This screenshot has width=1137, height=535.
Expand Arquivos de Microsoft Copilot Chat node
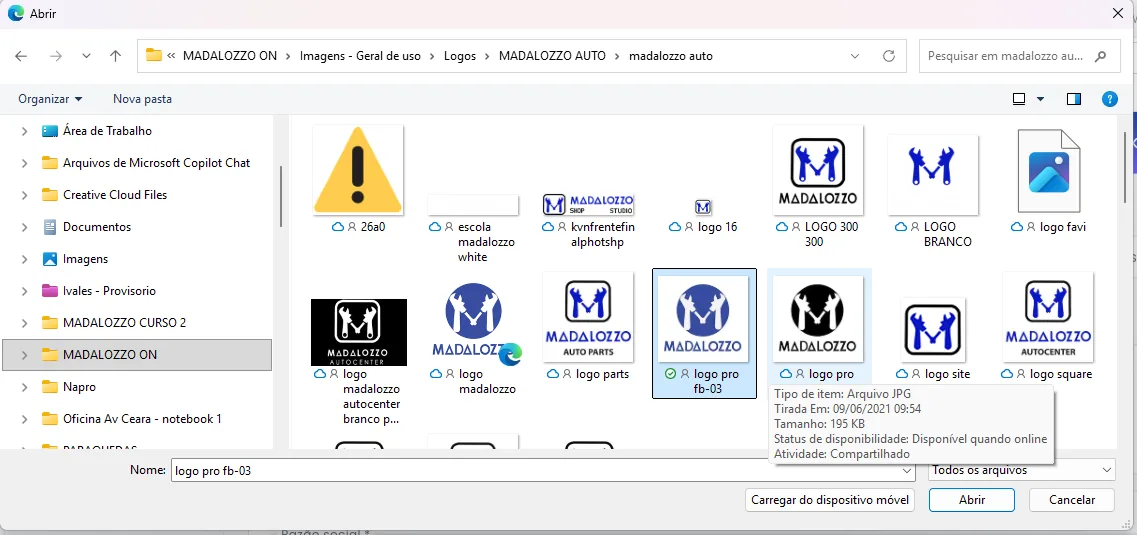(25, 163)
